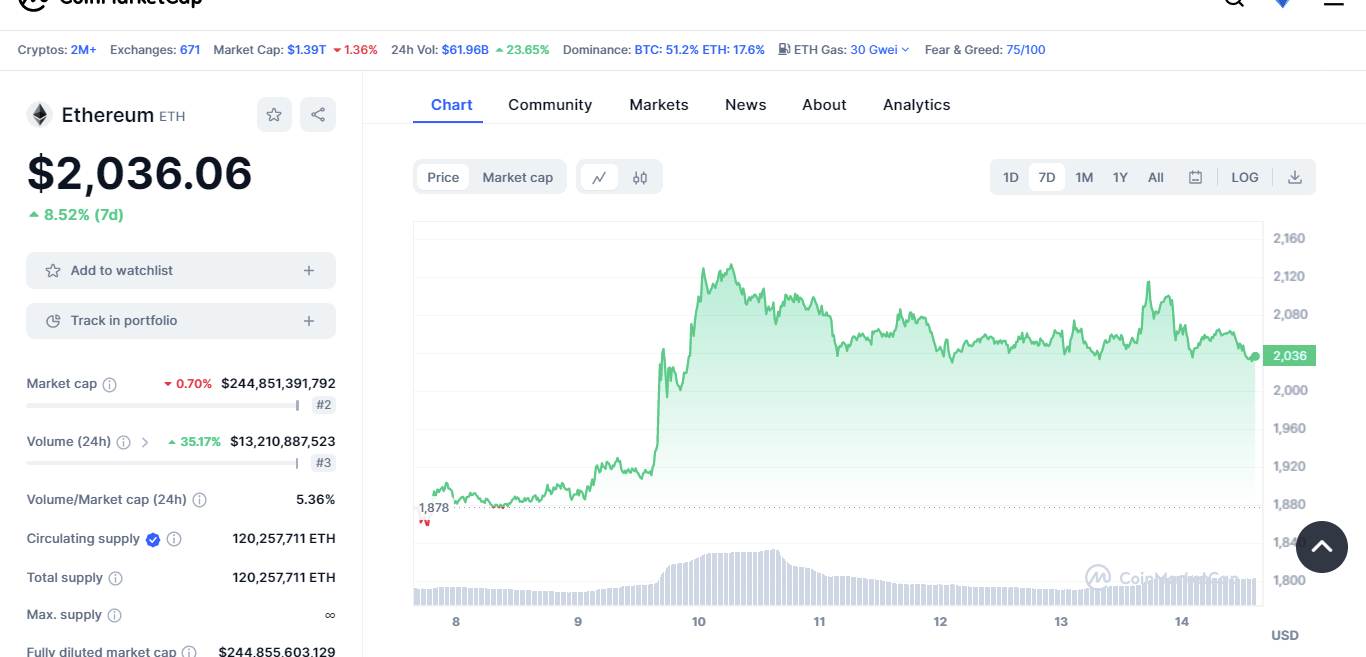This screenshot has width=1366, height=657.
Task: Click the BTC: 51.2% dominance link
Action: pos(666,50)
